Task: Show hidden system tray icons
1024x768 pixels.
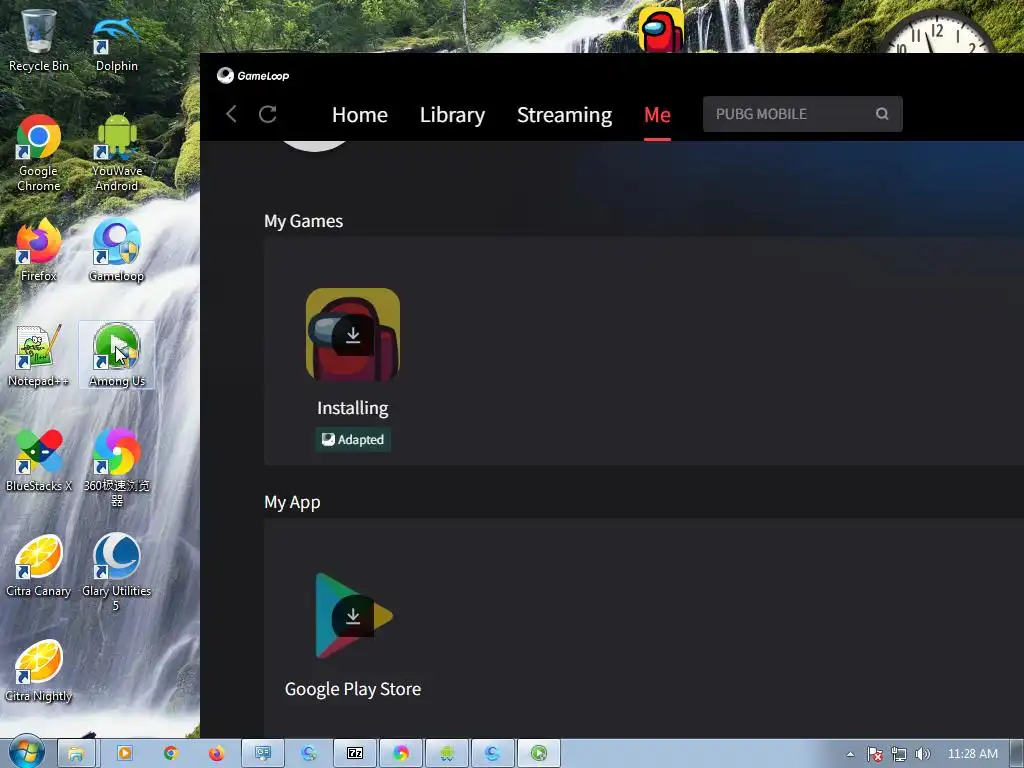Action: (850, 754)
